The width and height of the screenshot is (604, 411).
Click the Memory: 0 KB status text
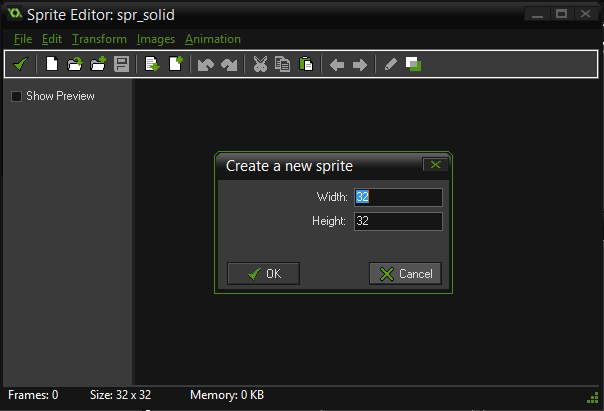tap(227, 395)
